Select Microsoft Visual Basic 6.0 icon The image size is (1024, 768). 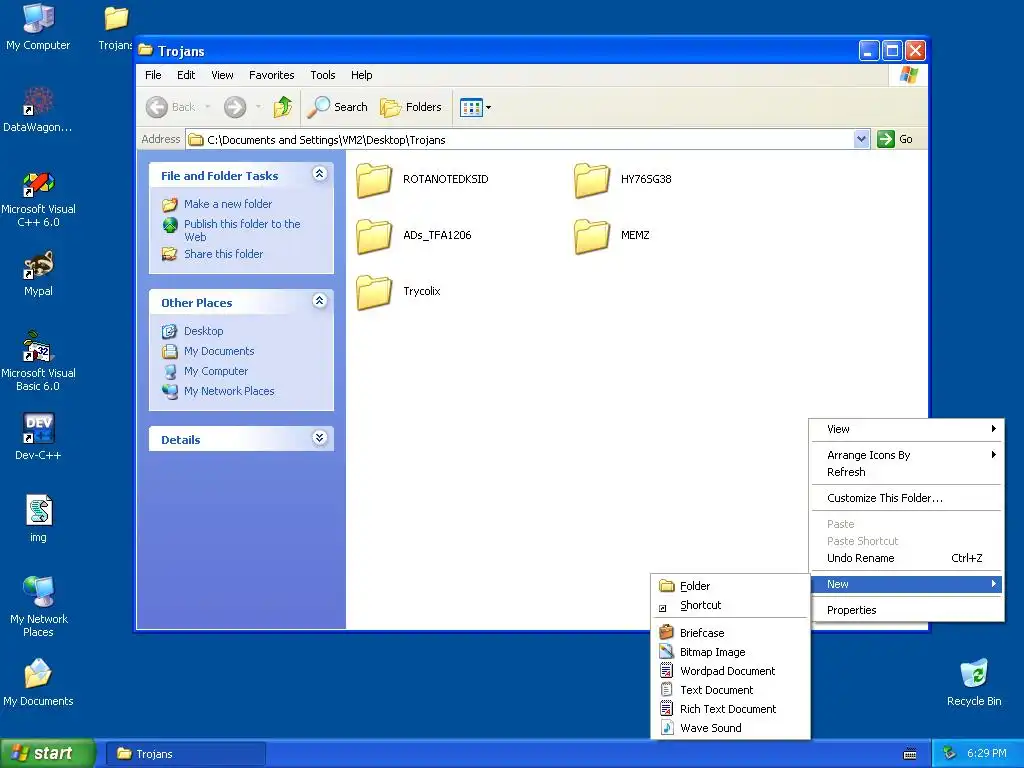[x=38, y=362]
